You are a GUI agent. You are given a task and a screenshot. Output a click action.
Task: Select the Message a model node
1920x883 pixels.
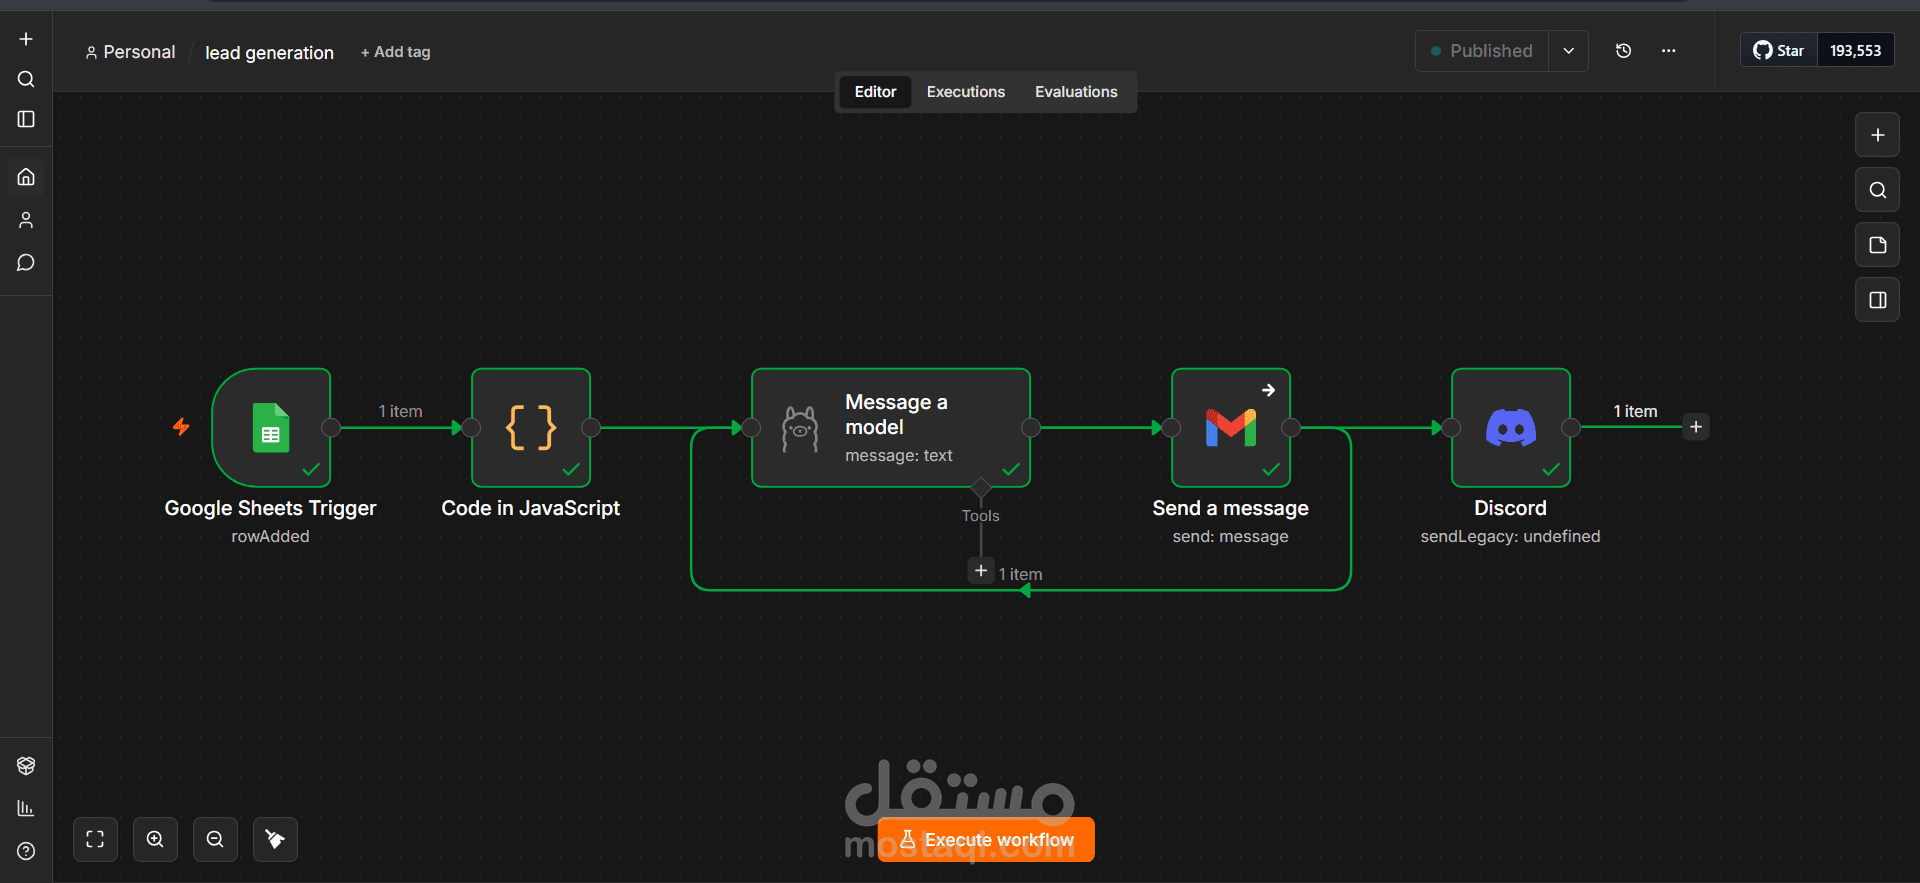[x=891, y=428]
